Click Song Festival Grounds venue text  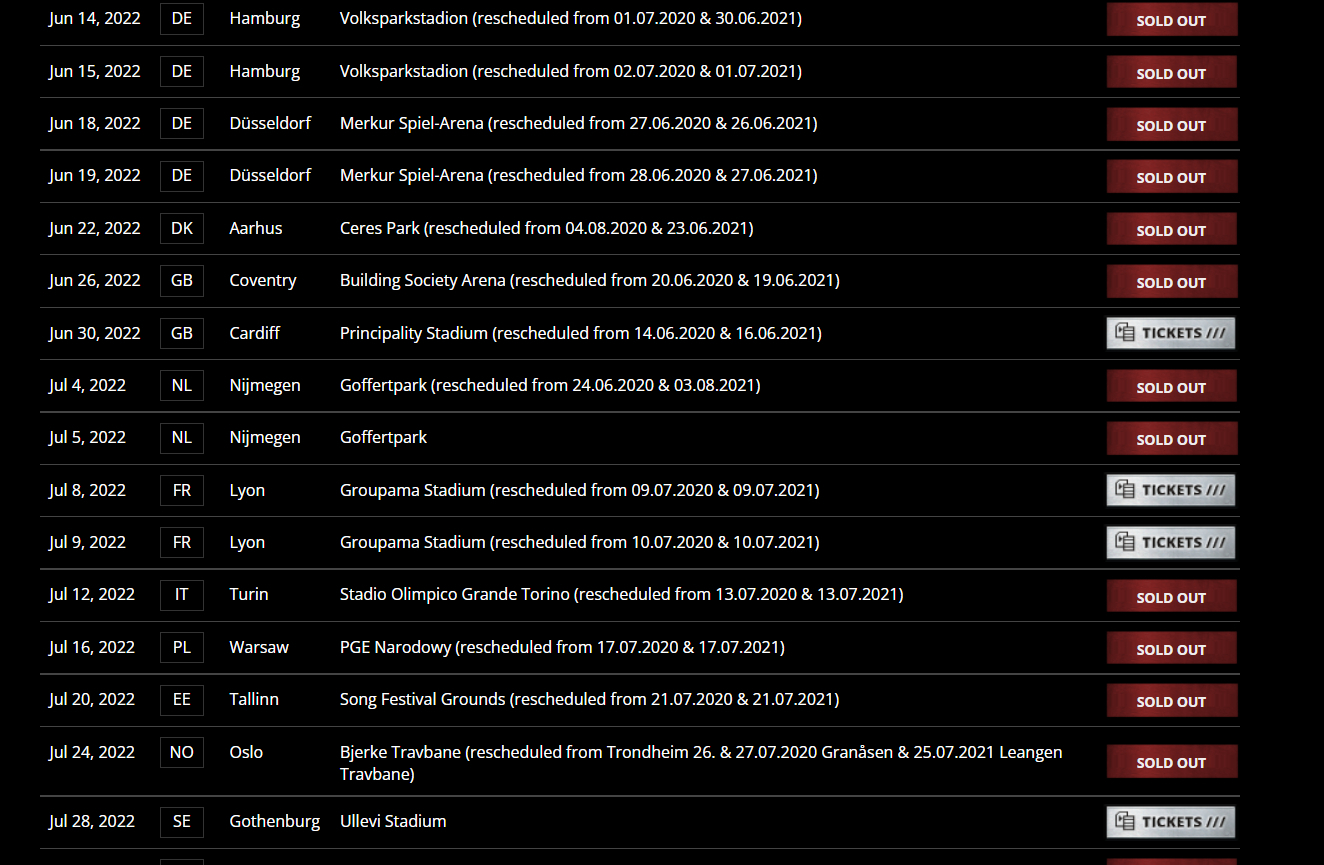422,699
